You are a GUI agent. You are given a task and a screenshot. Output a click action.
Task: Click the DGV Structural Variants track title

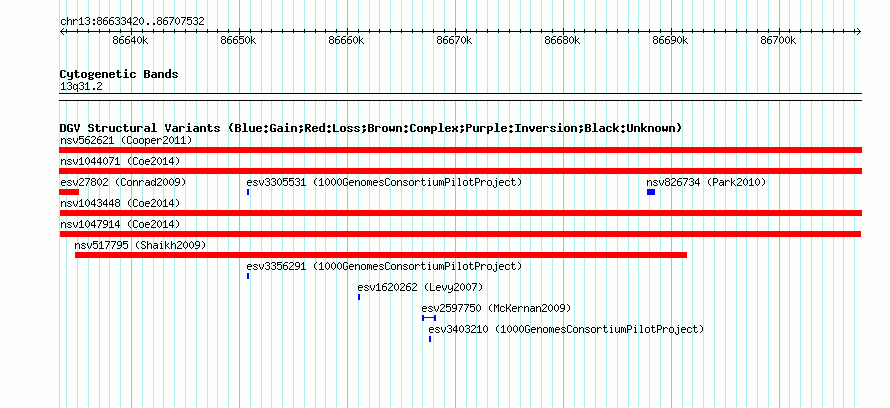point(371,128)
